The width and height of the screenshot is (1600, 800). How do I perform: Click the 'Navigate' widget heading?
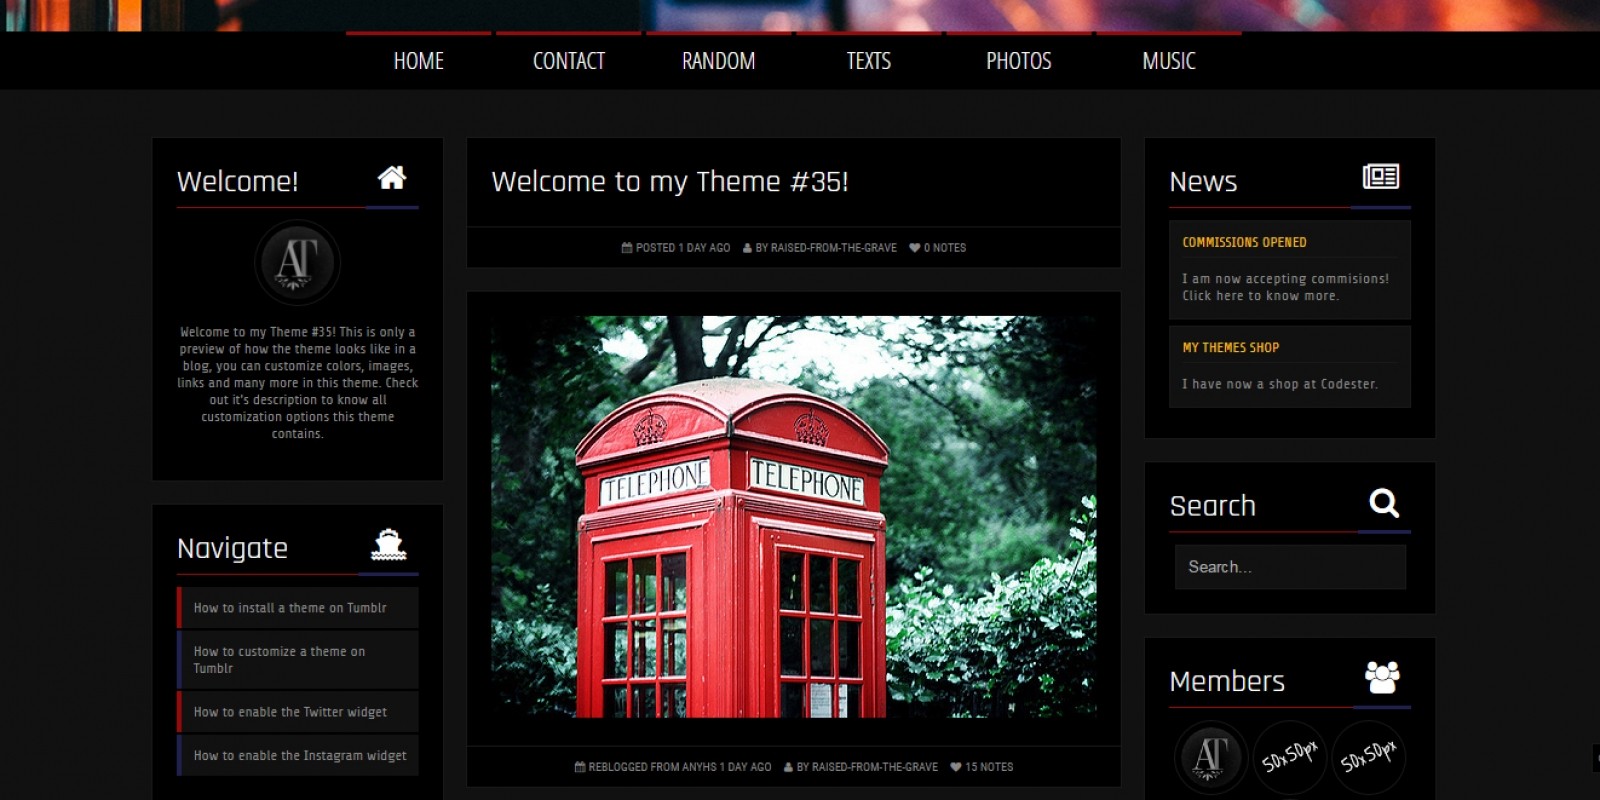pyautogui.click(x=232, y=549)
